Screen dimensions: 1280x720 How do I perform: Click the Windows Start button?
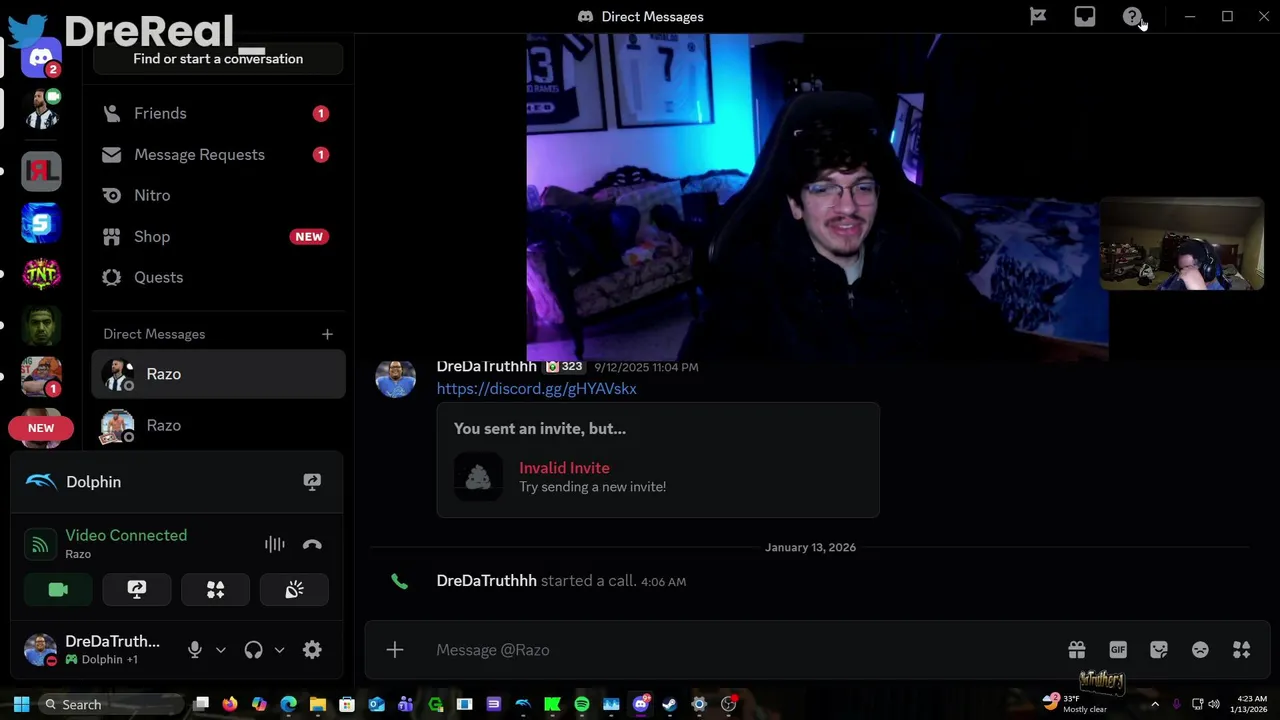pyautogui.click(x=21, y=704)
